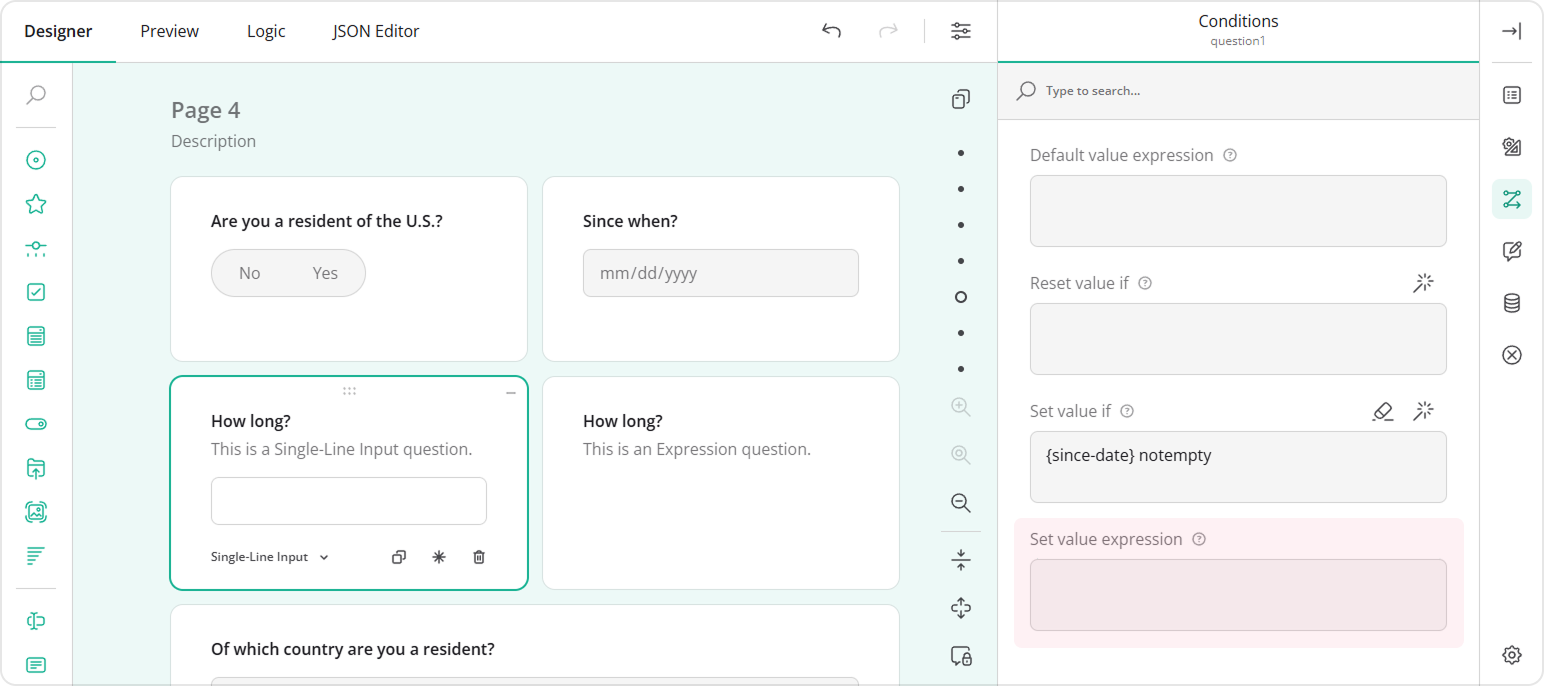1544x686 pixels.
Task: Select the Image Picker toolbox icon
Action: click(x=36, y=512)
